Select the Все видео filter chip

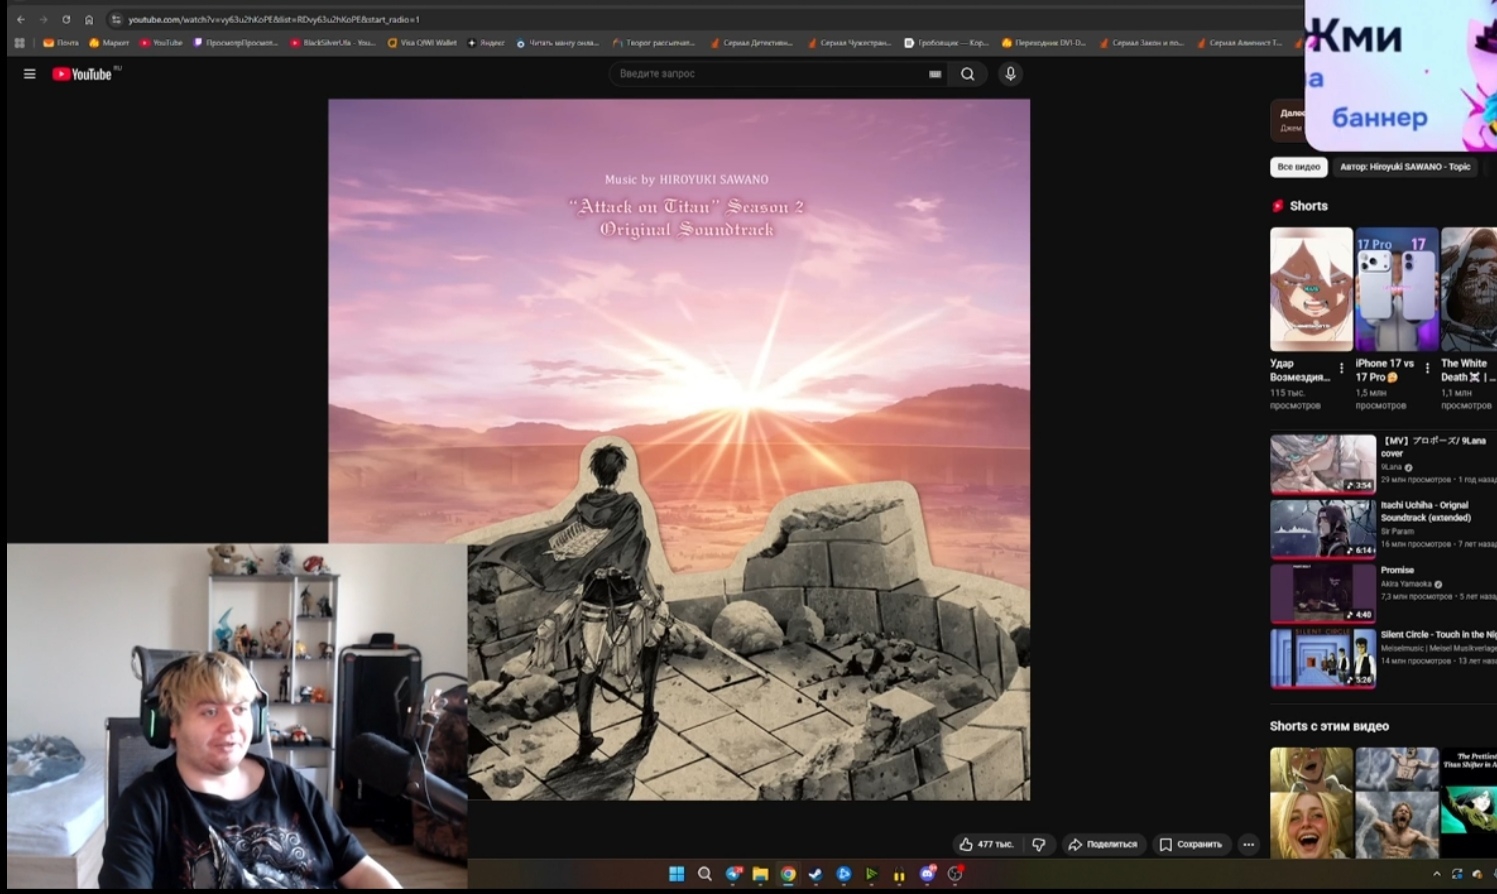[x=1298, y=167]
